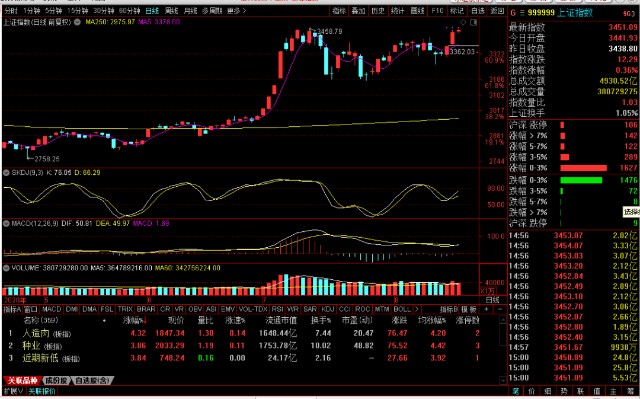640x399 pixels.
Task: Switch sub-chart indicator to TRIX
Action: [125, 310]
